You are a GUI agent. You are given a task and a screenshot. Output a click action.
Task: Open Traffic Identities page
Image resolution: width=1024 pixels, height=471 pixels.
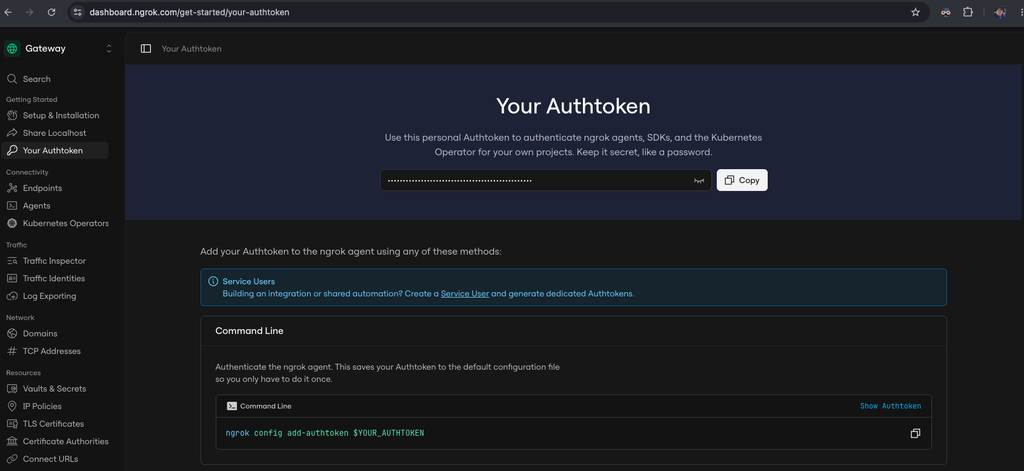pos(54,278)
